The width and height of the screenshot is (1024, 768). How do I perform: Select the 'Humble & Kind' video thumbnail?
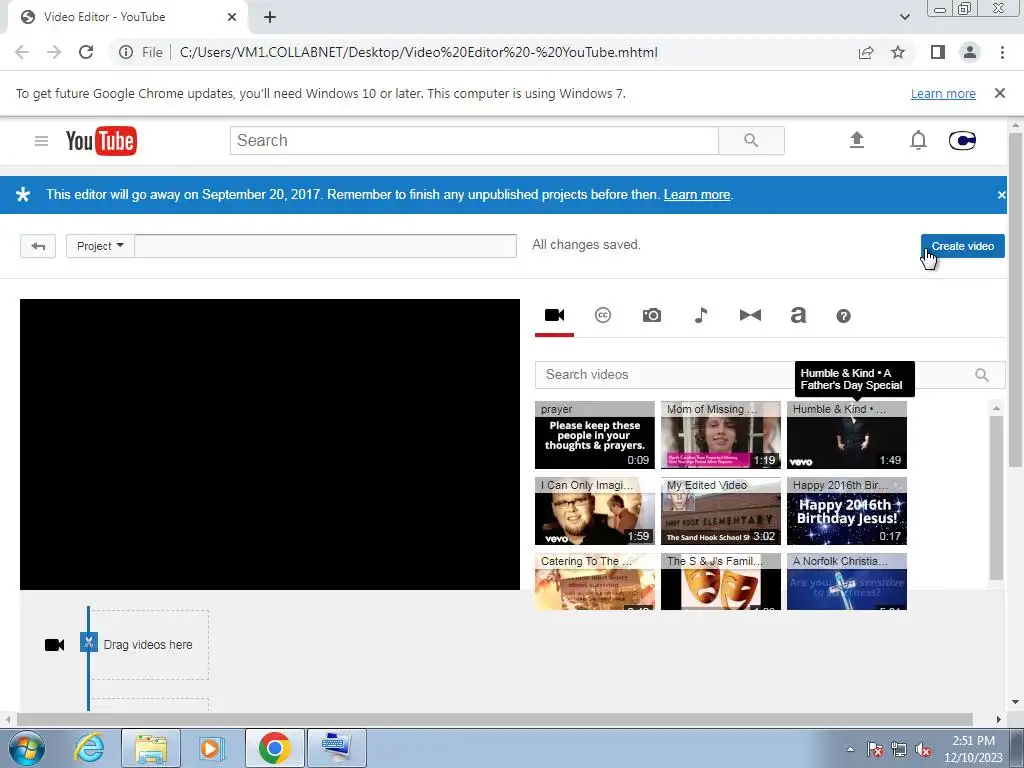point(846,435)
